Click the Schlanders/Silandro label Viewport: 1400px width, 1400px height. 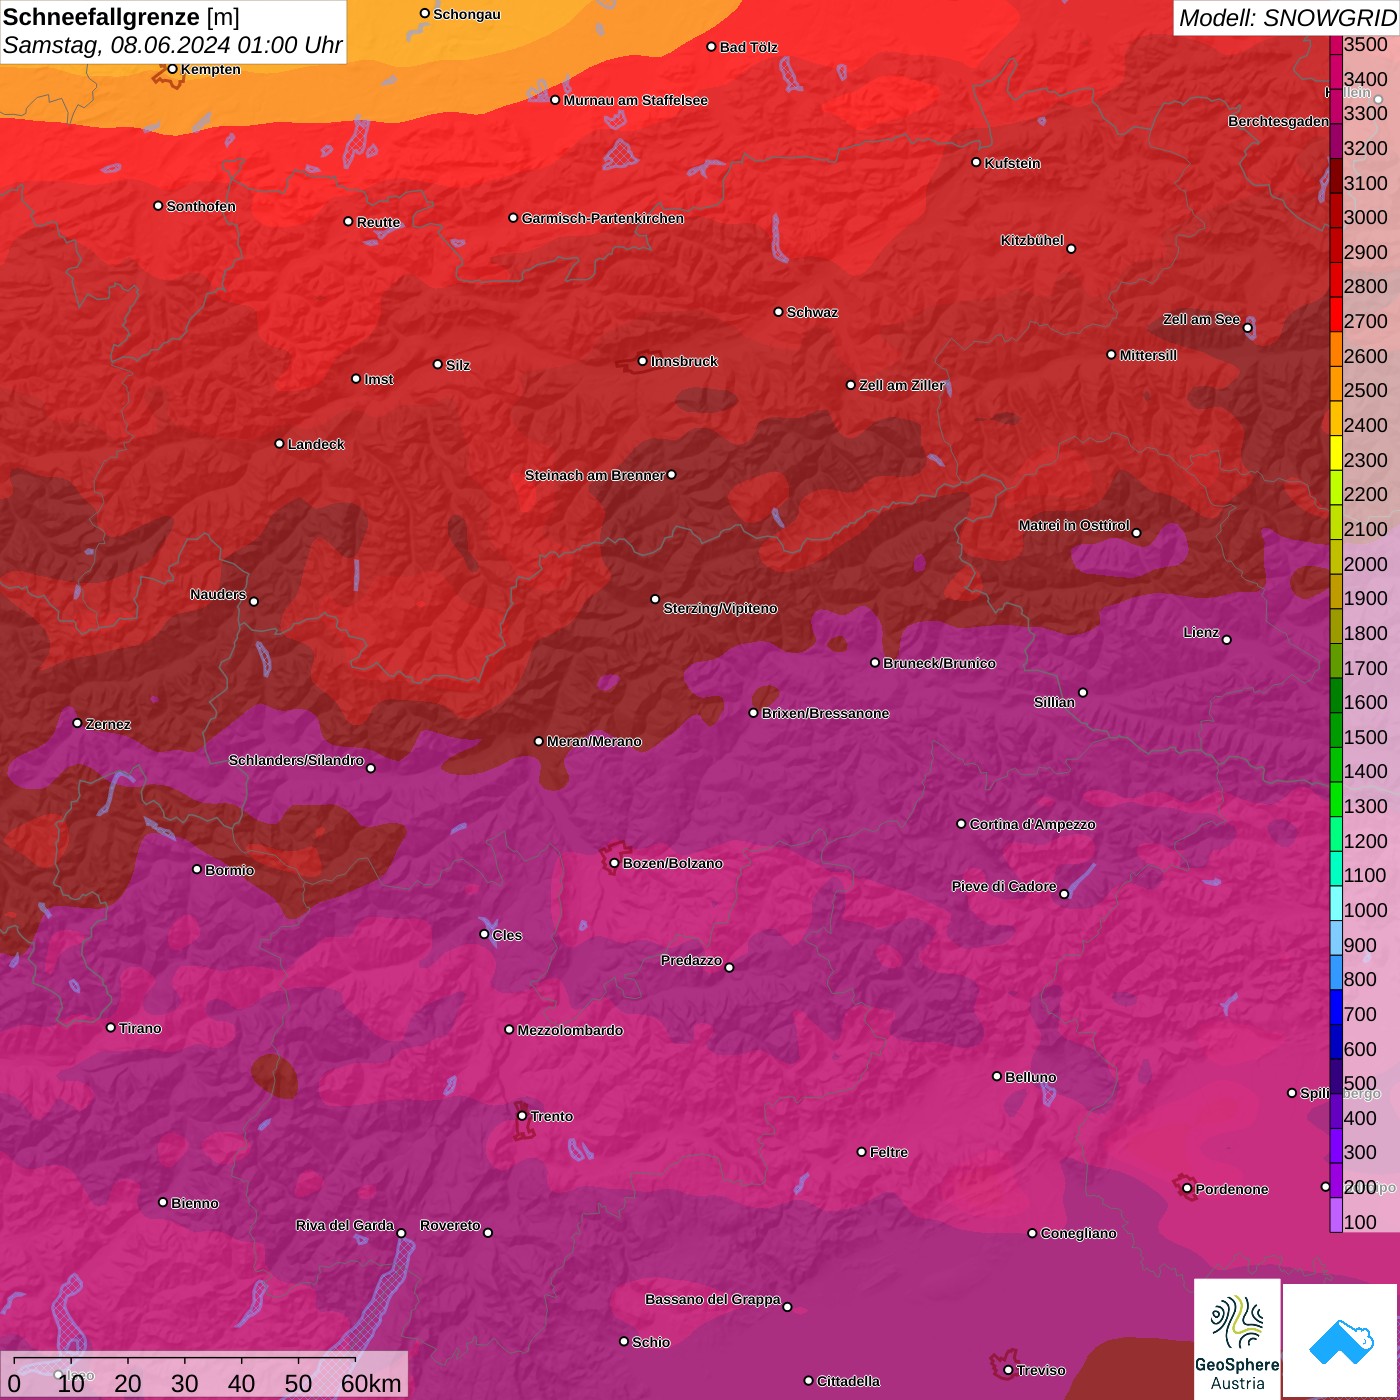[x=296, y=760]
